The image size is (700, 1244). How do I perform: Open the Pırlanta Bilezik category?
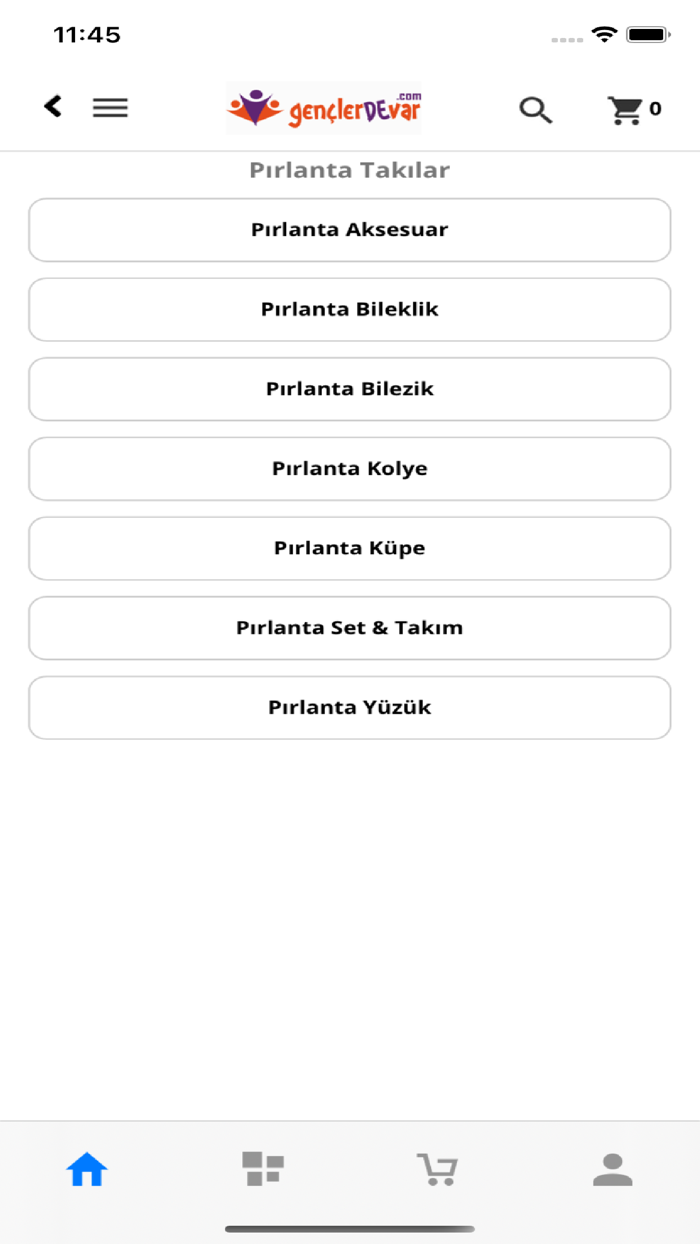click(349, 389)
